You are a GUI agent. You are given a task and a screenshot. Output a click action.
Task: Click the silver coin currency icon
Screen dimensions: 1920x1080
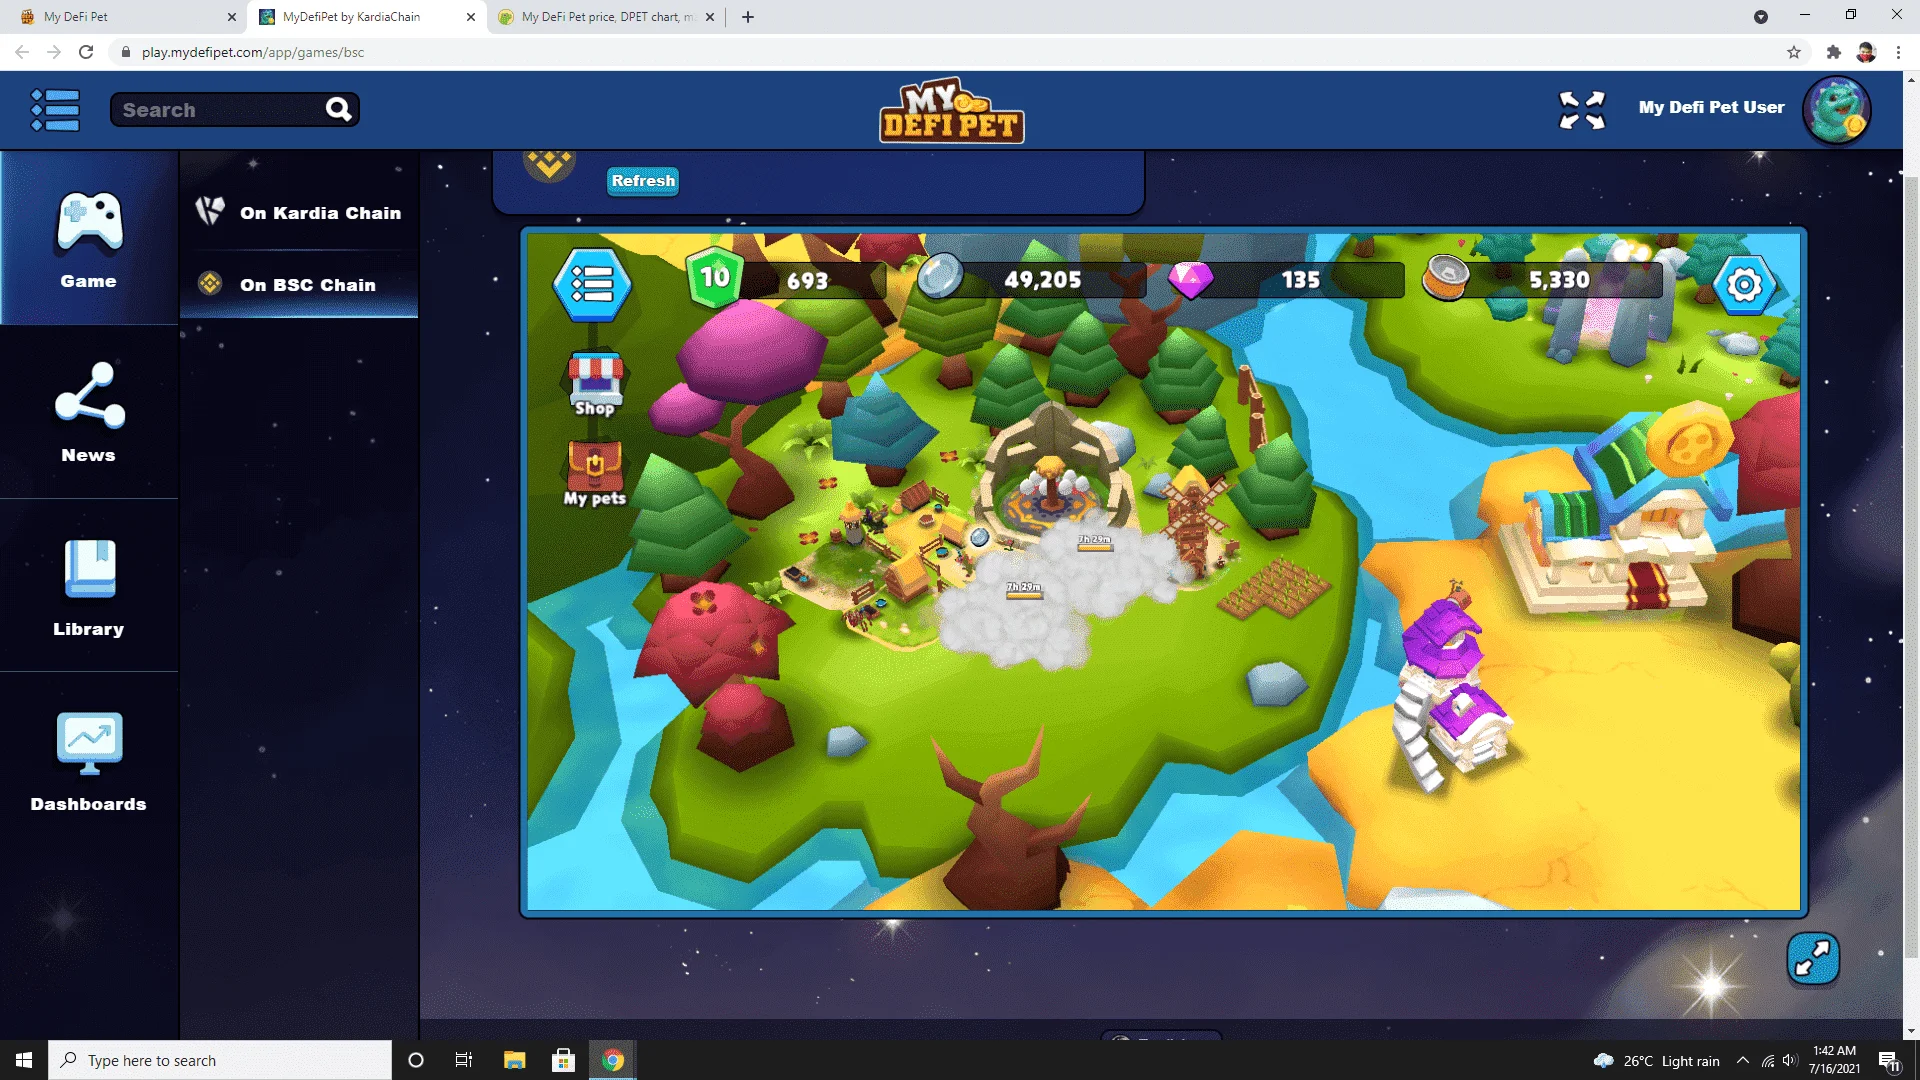[x=940, y=277]
